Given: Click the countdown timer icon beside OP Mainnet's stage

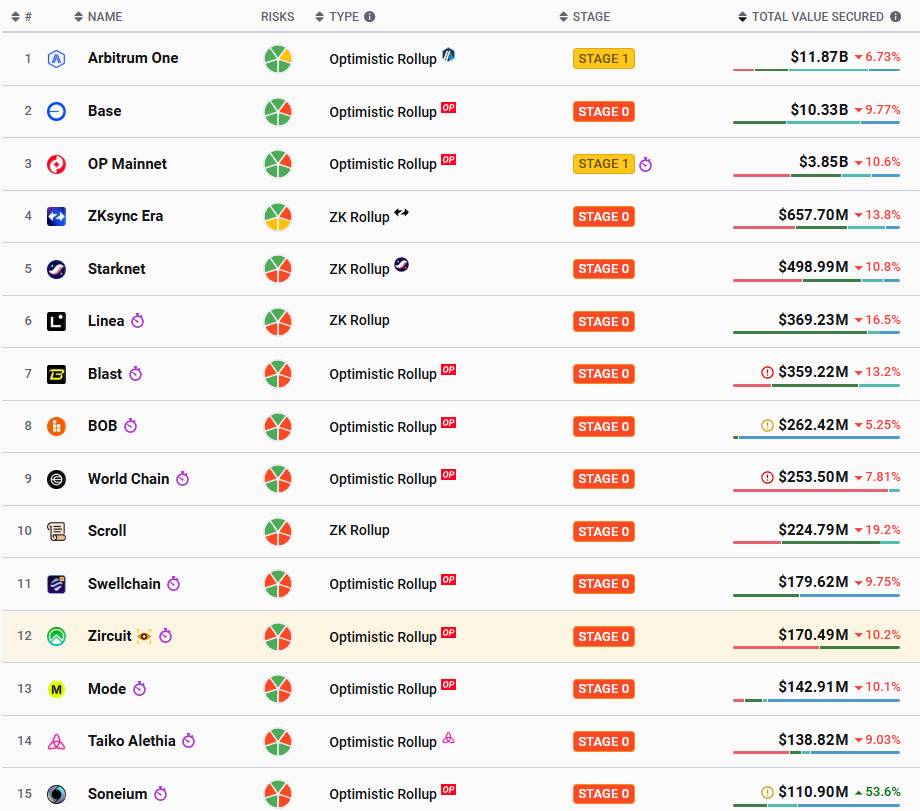Looking at the screenshot, I should click(x=646, y=164).
